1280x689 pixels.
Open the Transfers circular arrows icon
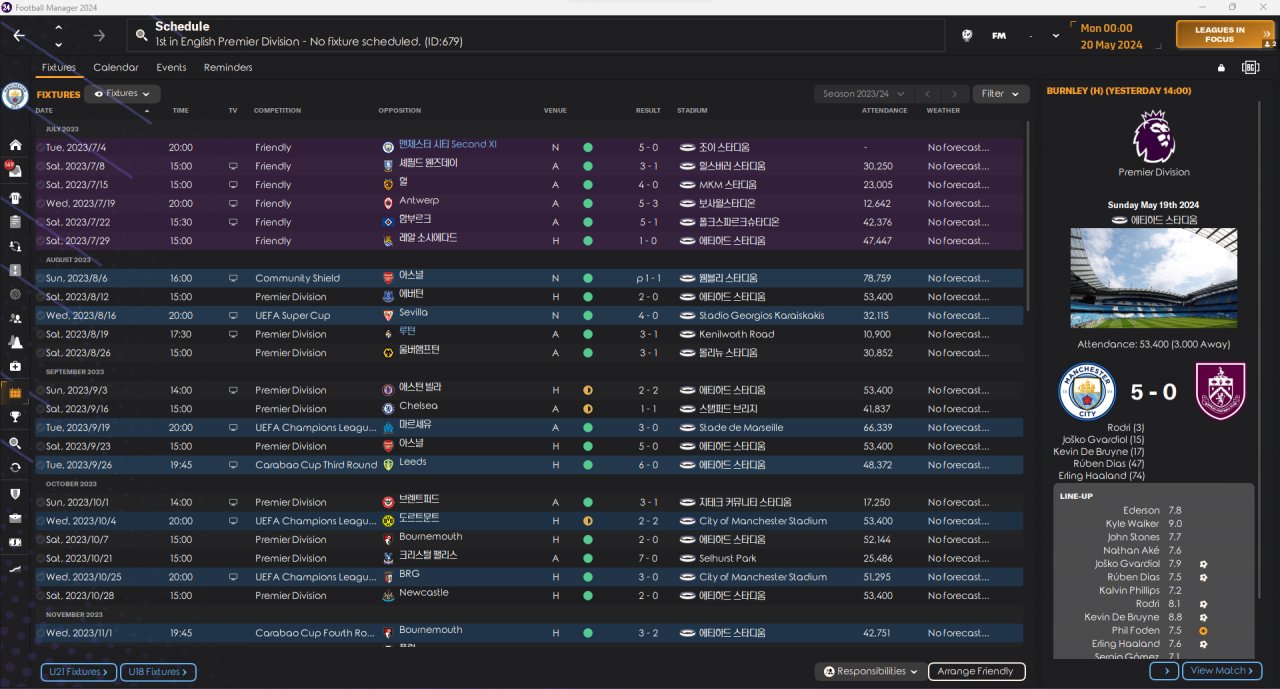15,468
